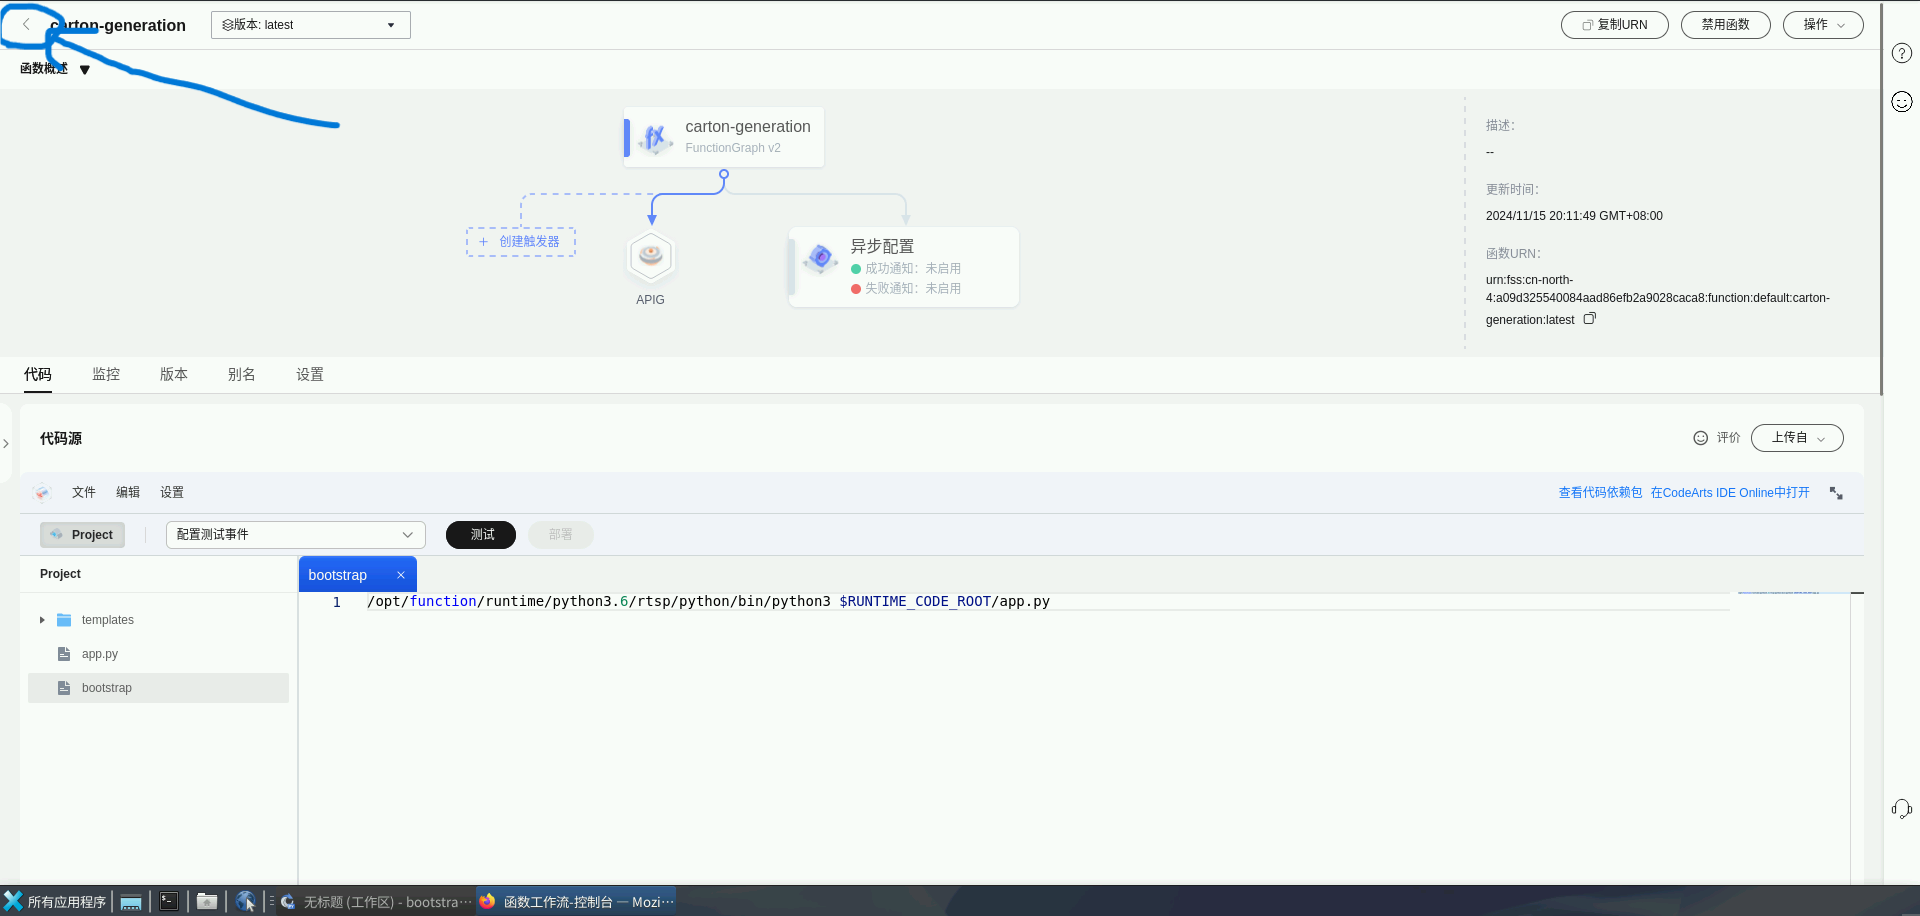Image resolution: width=1920 pixels, height=916 pixels.
Task: Click the 失败通知: 未启用 status text
Action: click(x=912, y=289)
